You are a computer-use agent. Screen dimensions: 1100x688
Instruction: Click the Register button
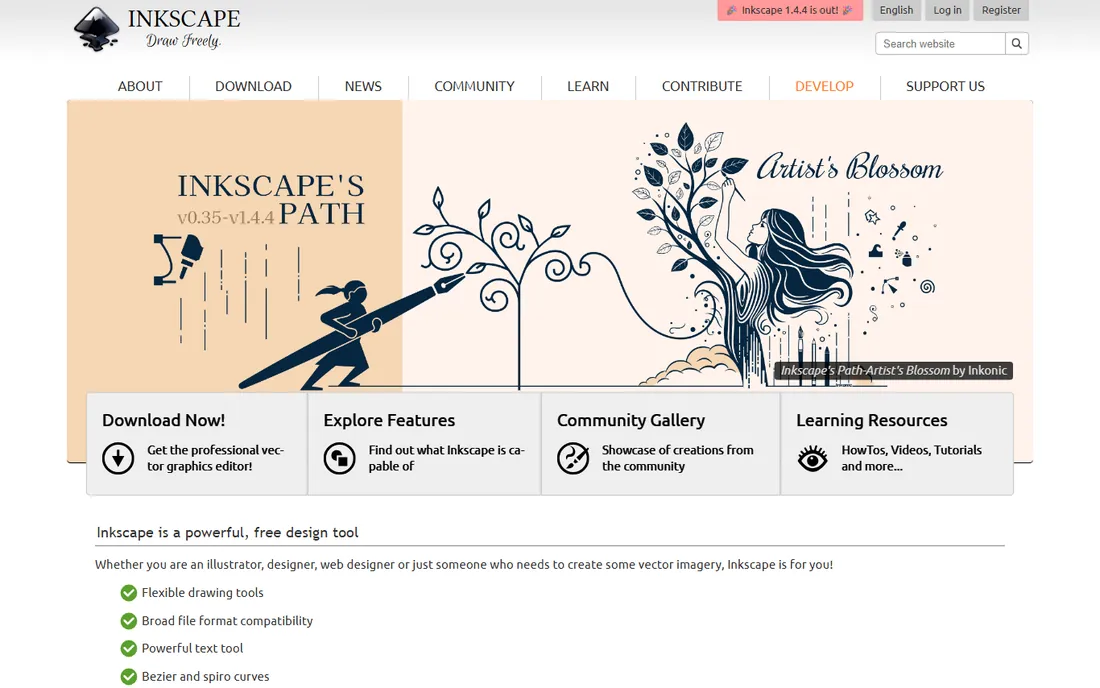1001,11
